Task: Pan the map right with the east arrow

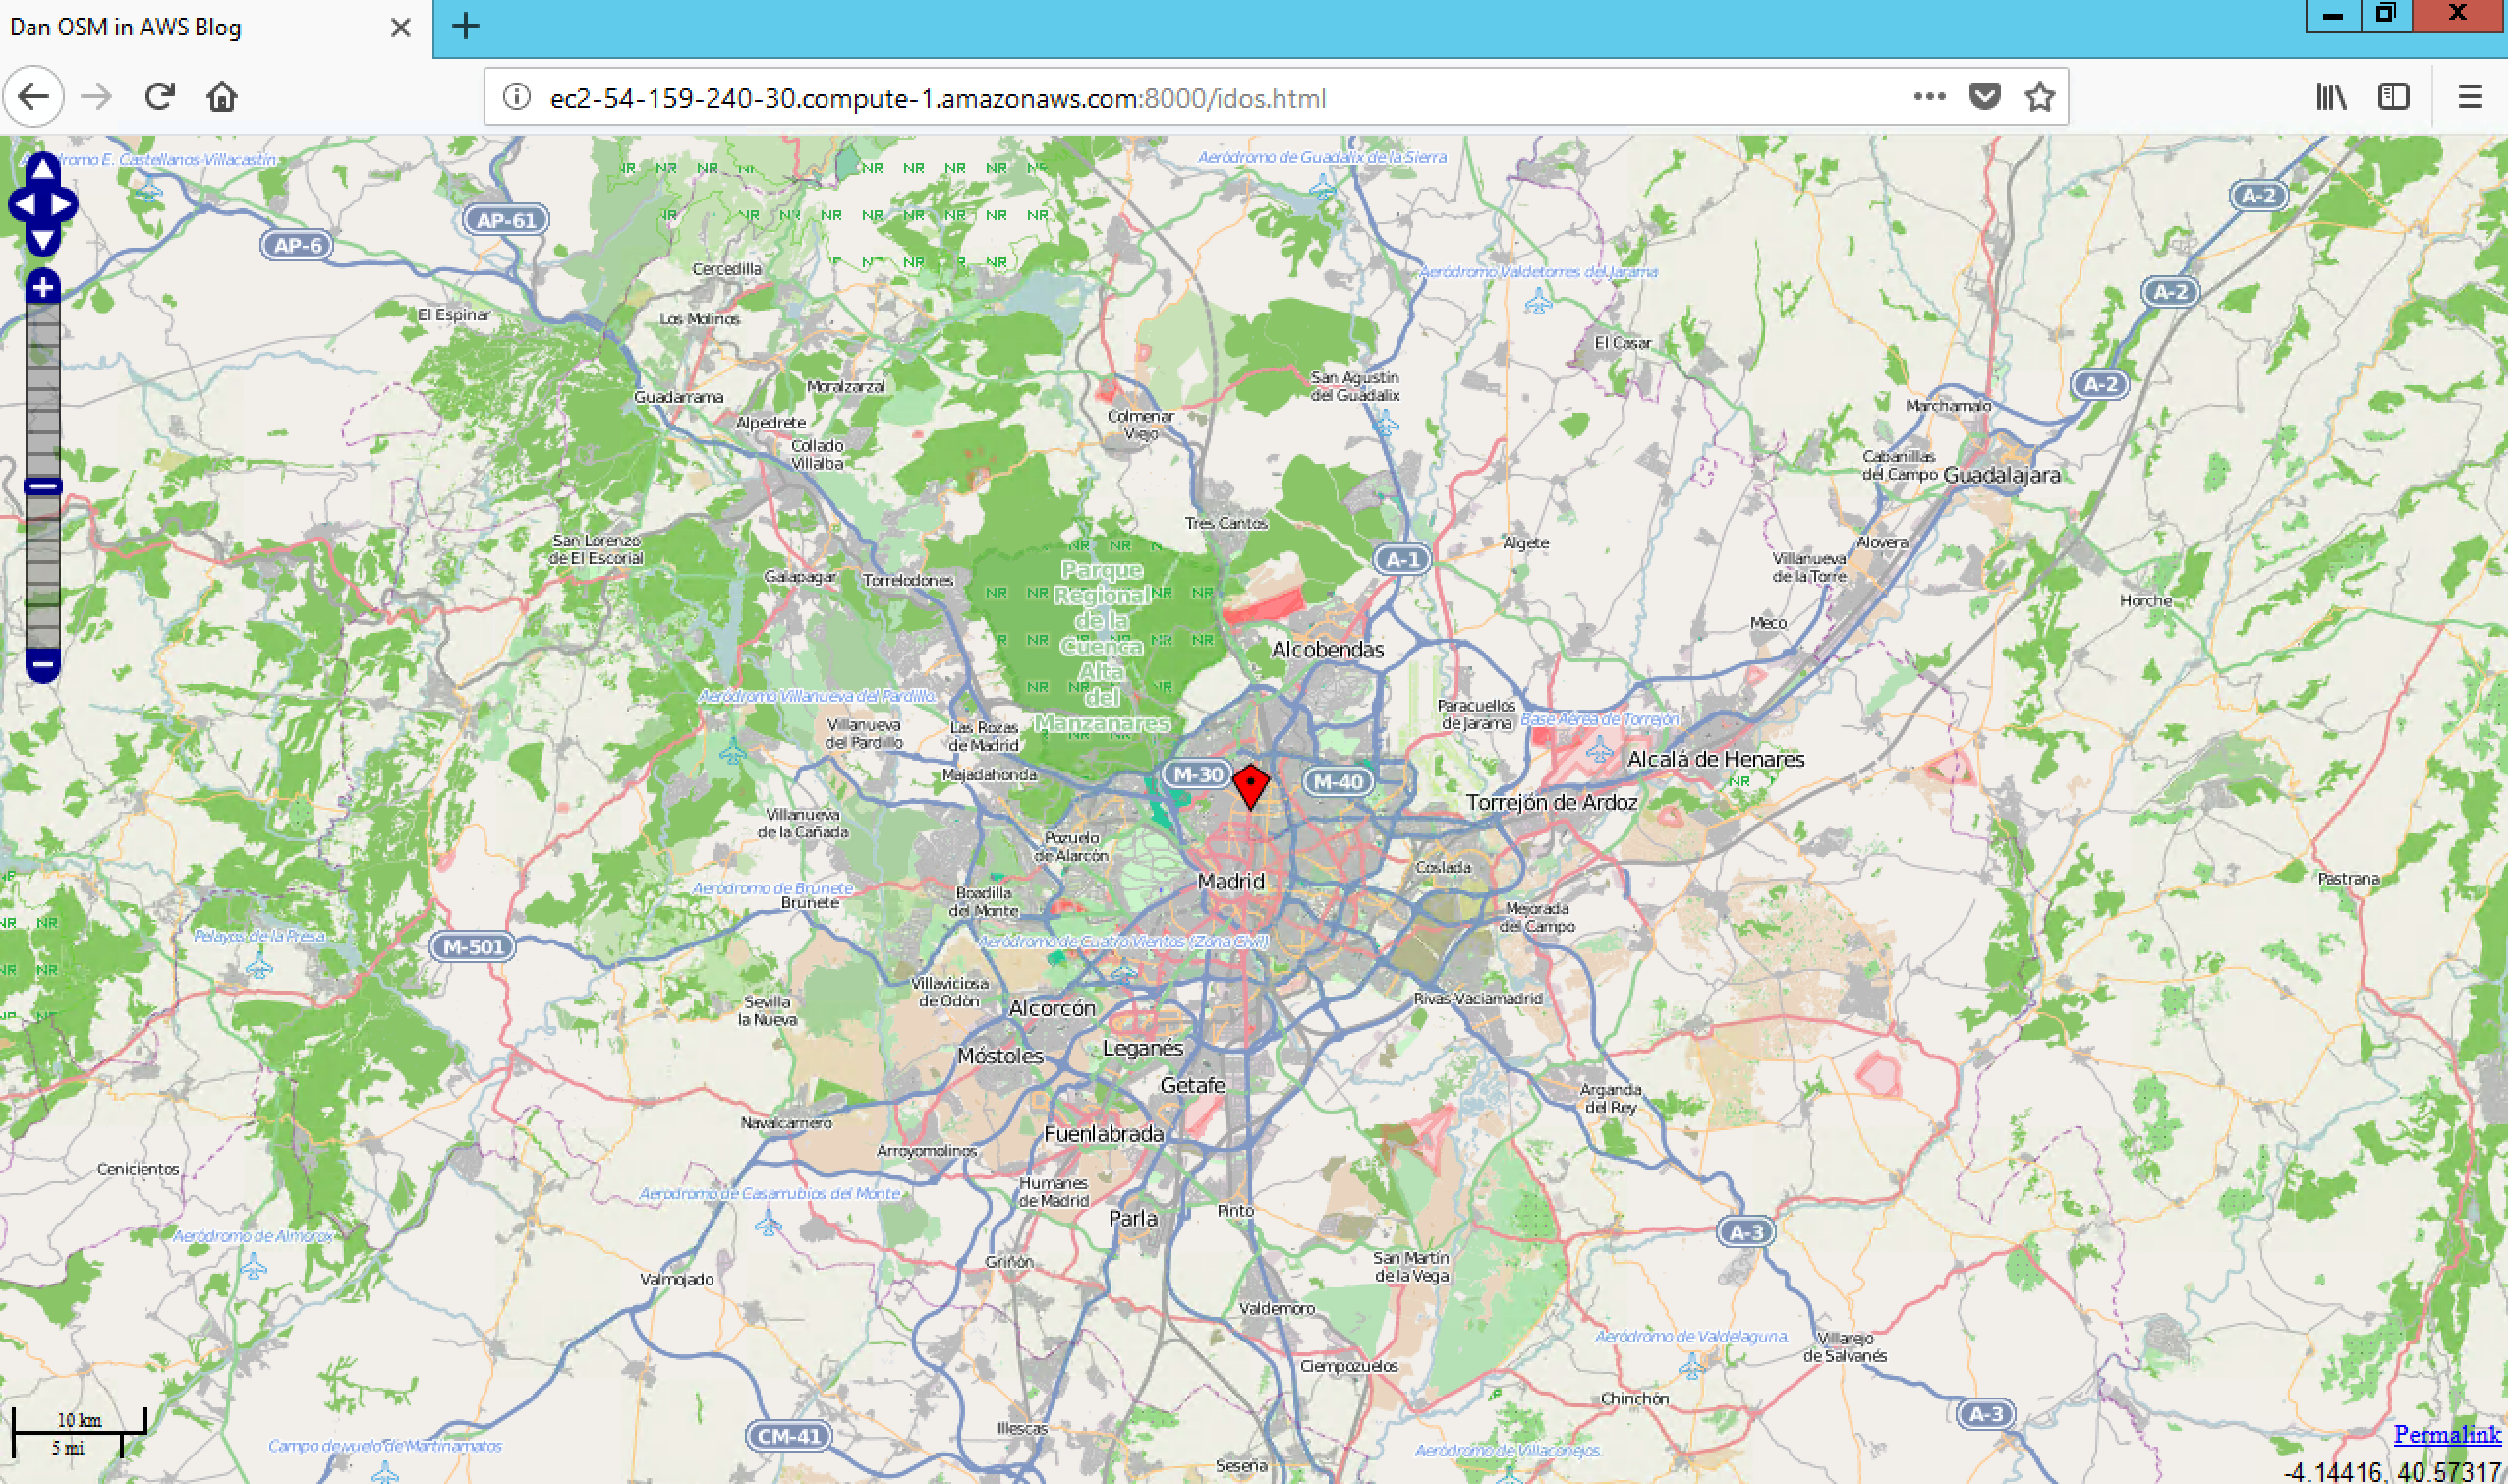Action: [x=61, y=205]
